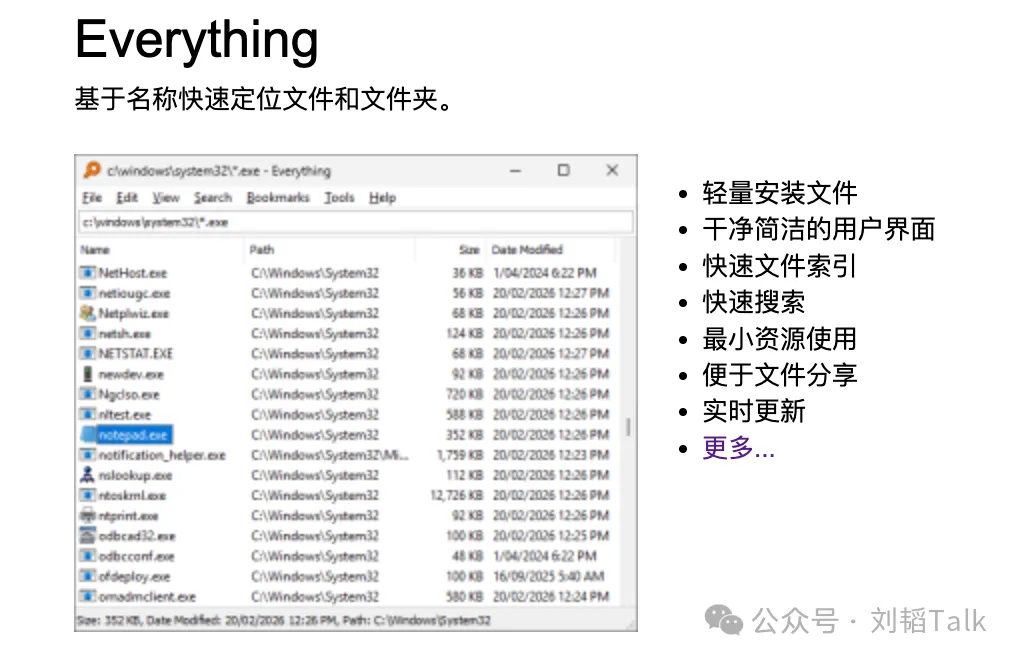Click the NetHost.exe file icon
The width and height of the screenshot is (1018, 662).
click(x=87, y=273)
